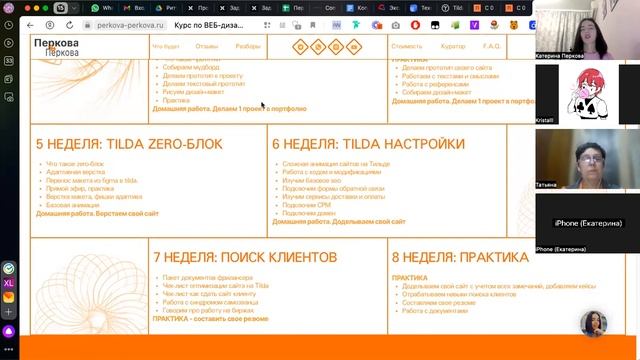Open the orange mail app in the sidebar

[x=9, y=297]
